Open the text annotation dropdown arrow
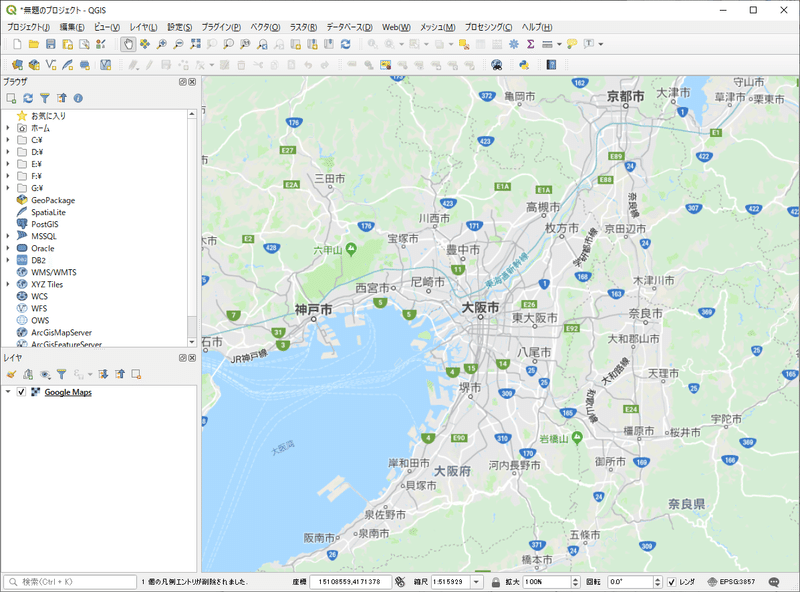The height and width of the screenshot is (592, 800). (x=601, y=44)
